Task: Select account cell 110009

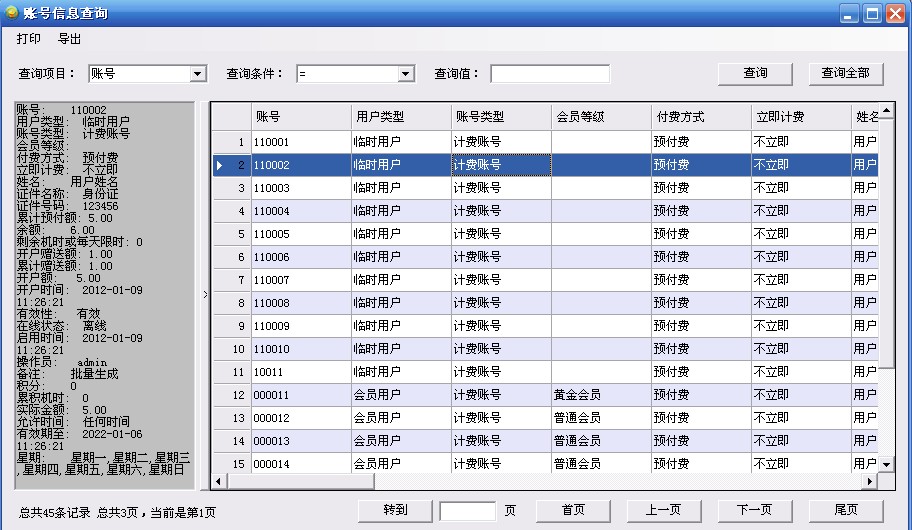Action: [301, 326]
